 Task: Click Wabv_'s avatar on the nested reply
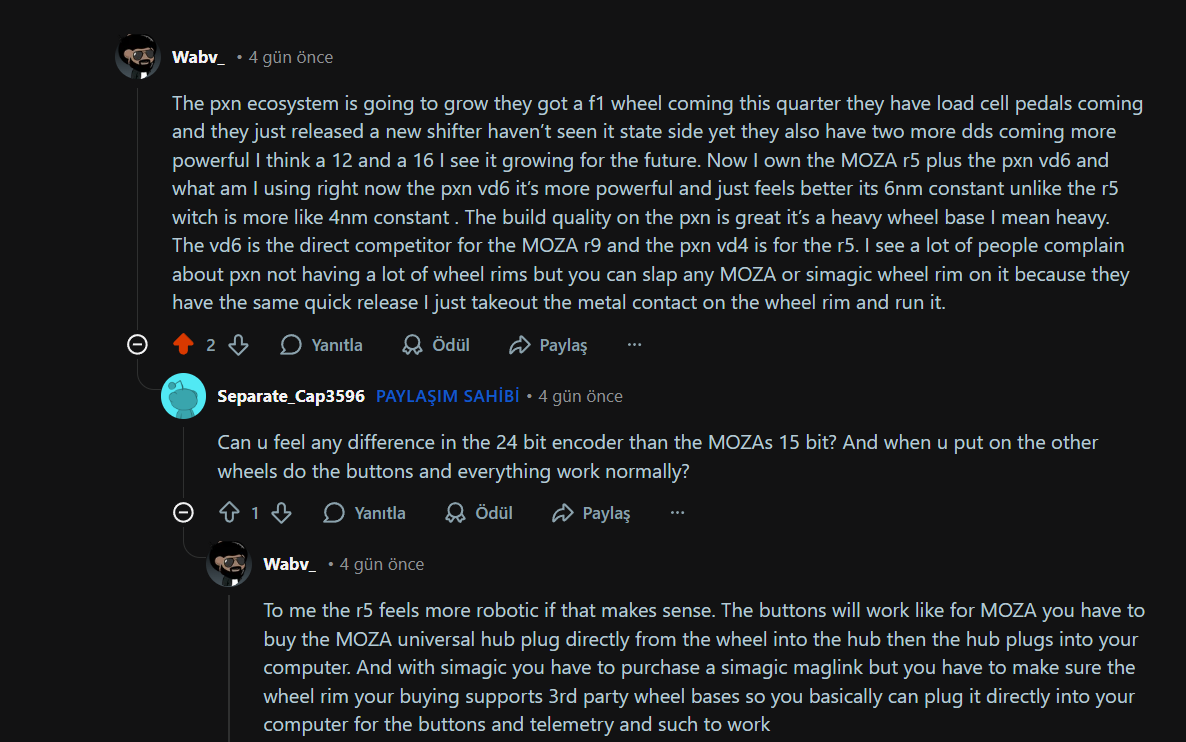pos(229,564)
